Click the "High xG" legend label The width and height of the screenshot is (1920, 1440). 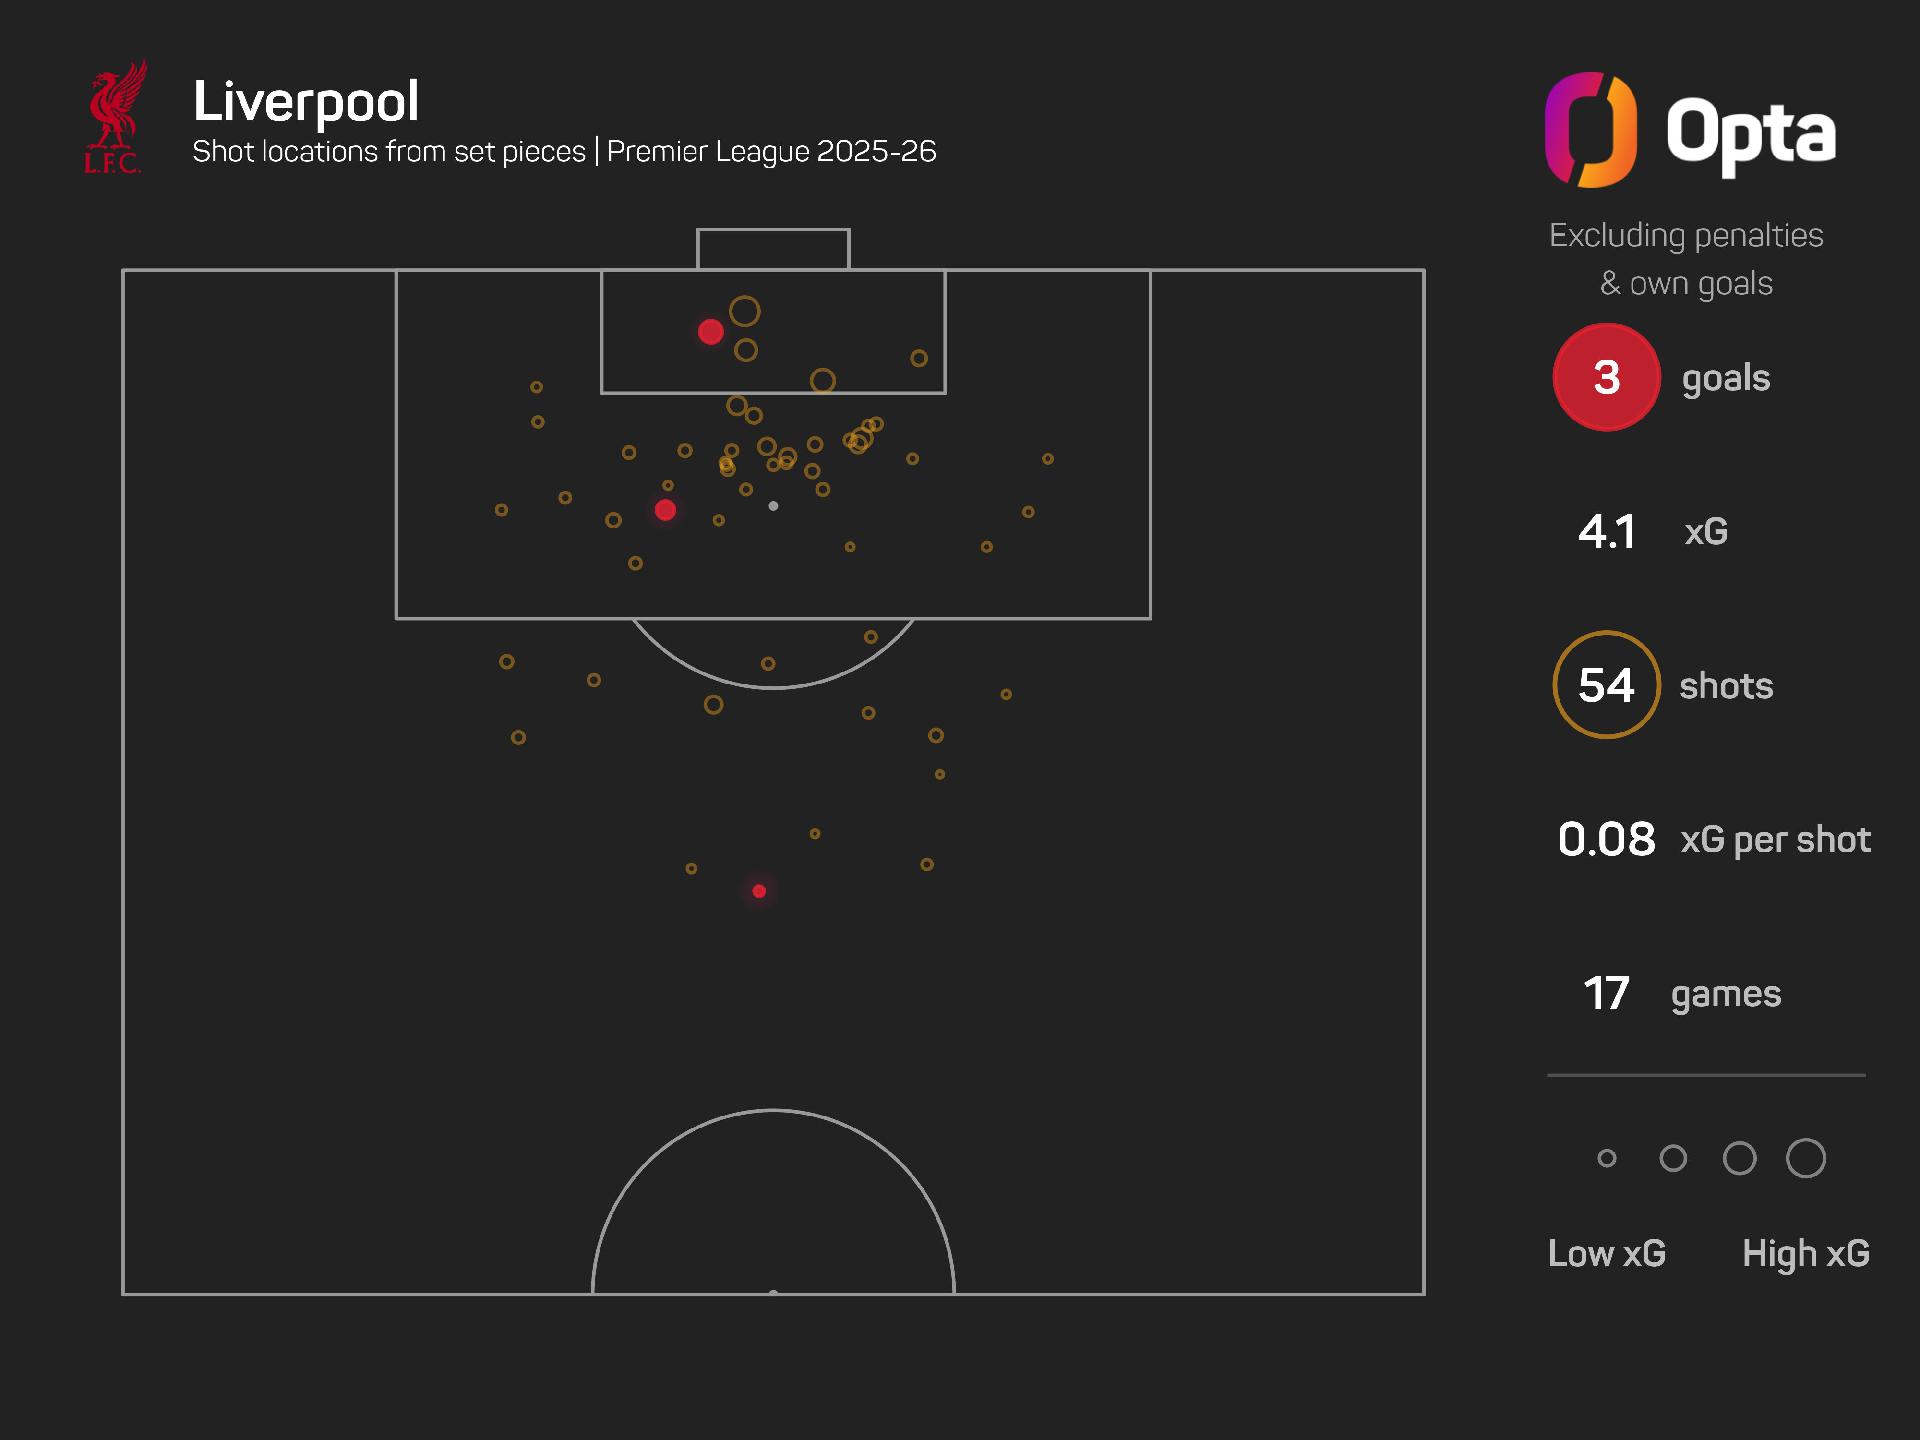pos(1805,1253)
